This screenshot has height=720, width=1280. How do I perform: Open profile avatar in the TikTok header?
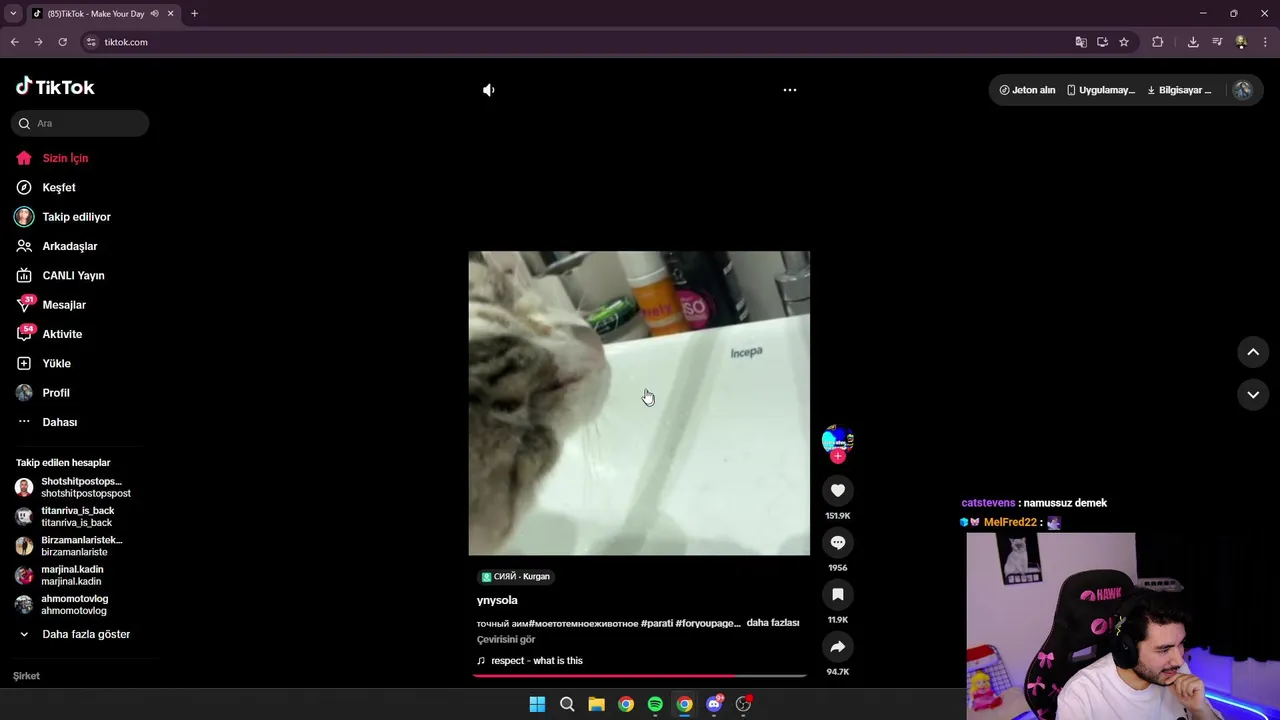point(1242,90)
